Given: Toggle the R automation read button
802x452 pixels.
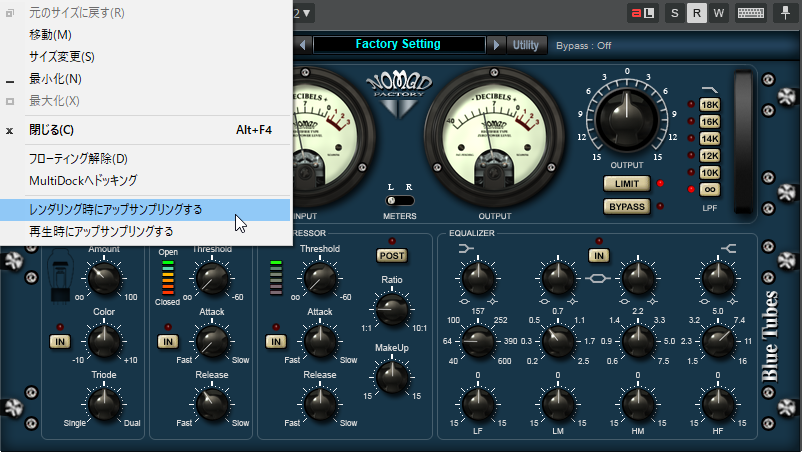Looking at the screenshot, I should point(697,13).
